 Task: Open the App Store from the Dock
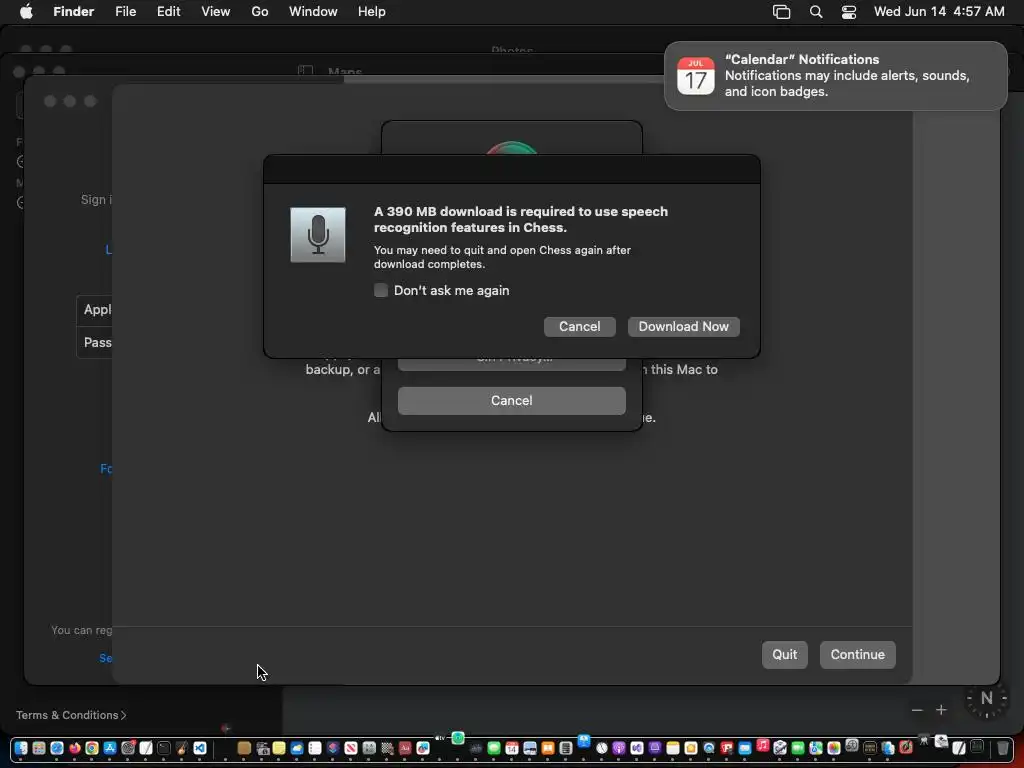click(110, 748)
